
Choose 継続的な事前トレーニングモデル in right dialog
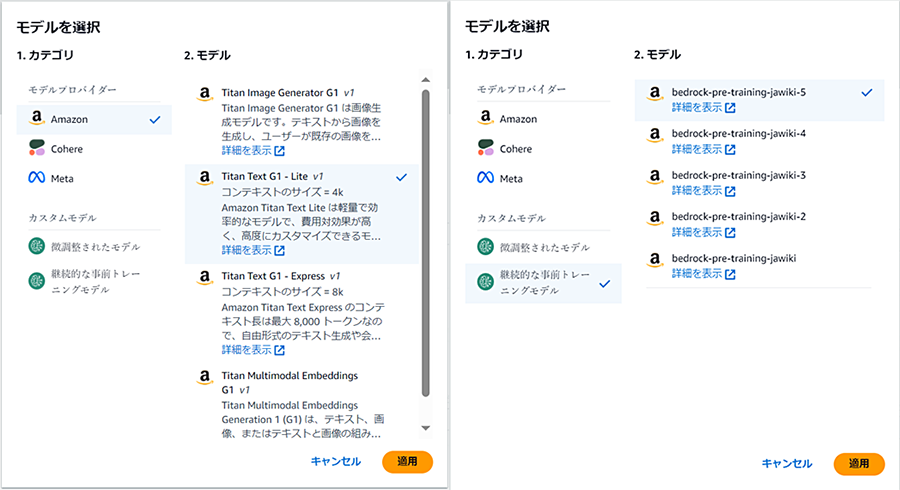543,283
